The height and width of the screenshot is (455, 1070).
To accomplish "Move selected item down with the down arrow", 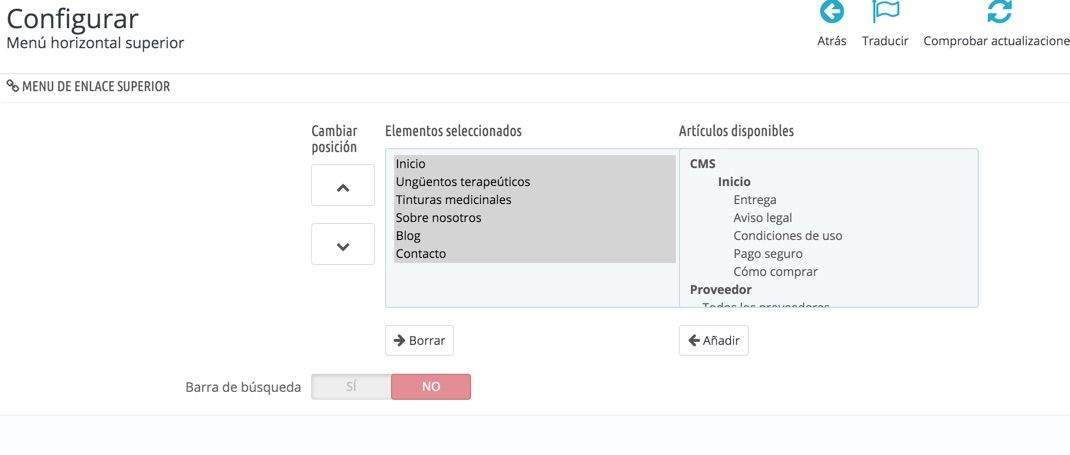I will [x=343, y=244].
